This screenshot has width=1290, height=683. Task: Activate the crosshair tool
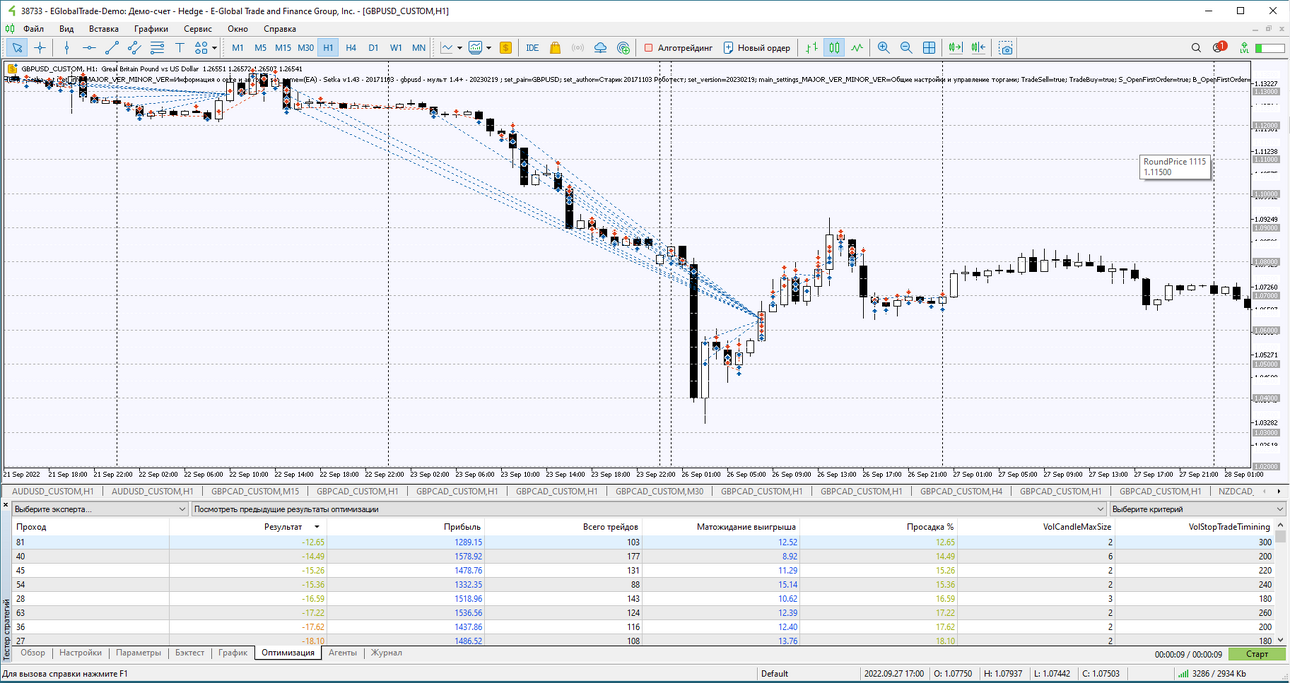click(40, 47)
